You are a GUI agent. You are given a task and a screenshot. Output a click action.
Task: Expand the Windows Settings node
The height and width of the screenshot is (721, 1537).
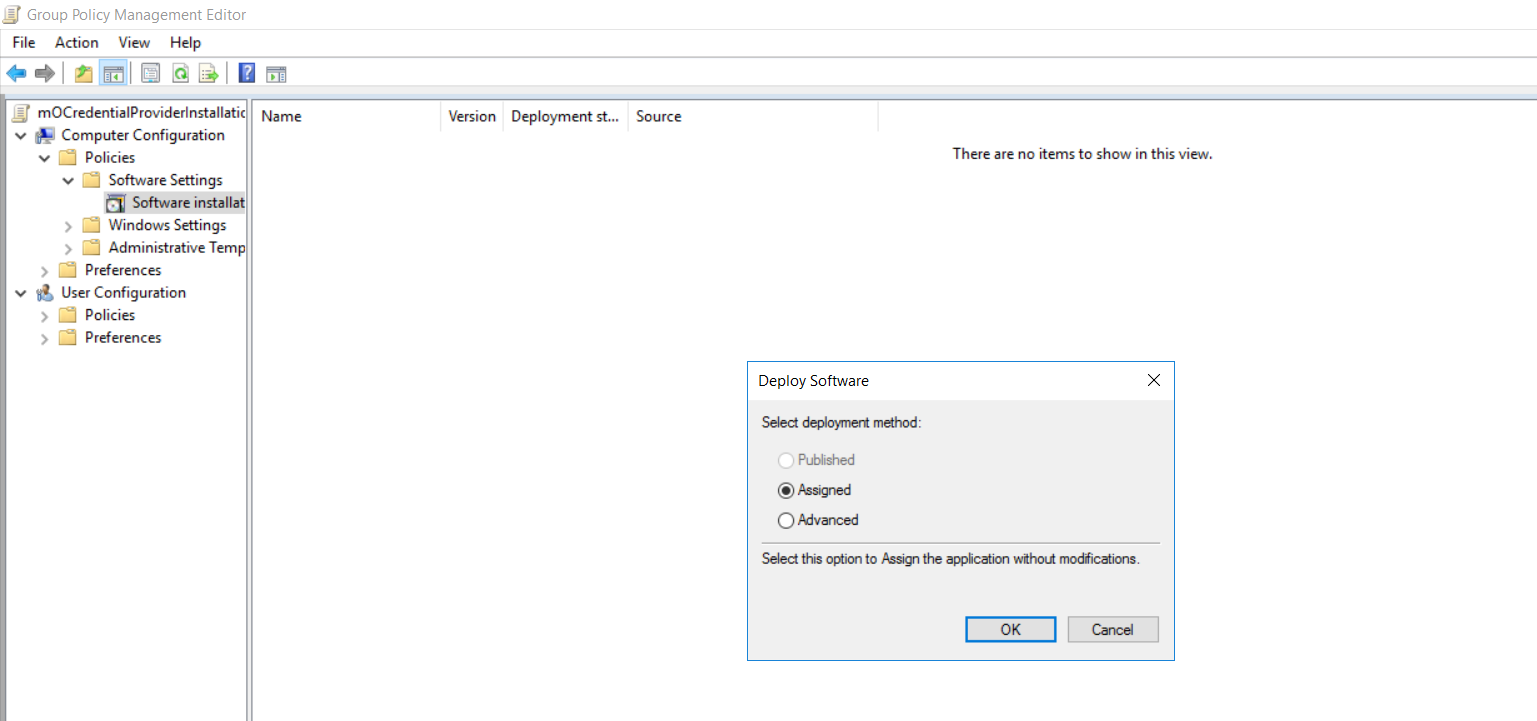(68, 226)
